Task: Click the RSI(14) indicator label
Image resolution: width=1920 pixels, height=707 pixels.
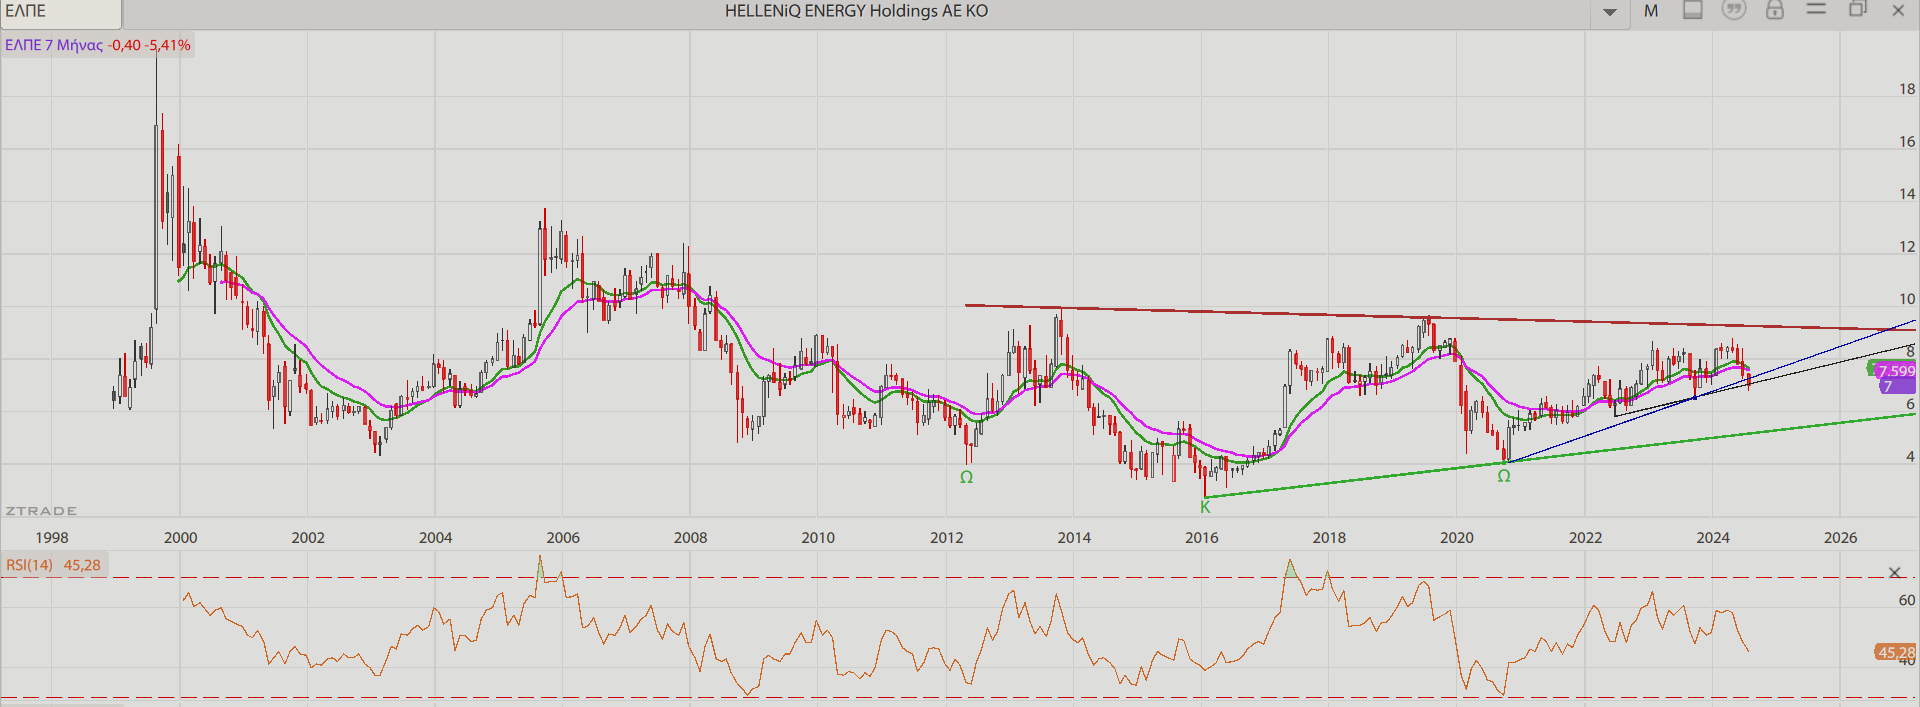Action: pyautogui.click(x=53, y=565)
